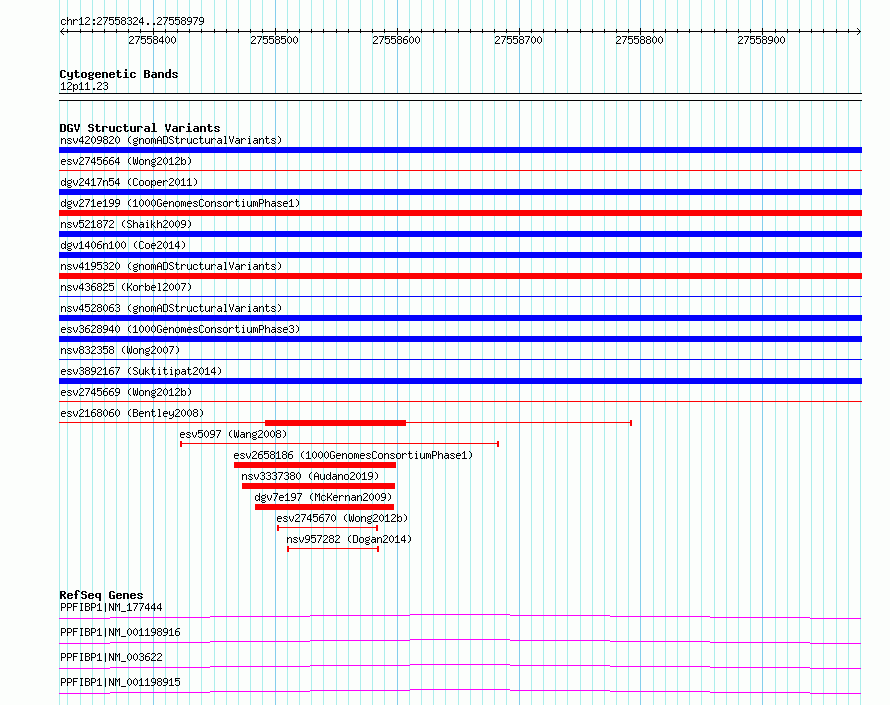Image resolution: width=890 pixels, height=705 pixels.
Task: Click nsv4528063 gnomADStructuralVariants label
Action: [171, 308]
